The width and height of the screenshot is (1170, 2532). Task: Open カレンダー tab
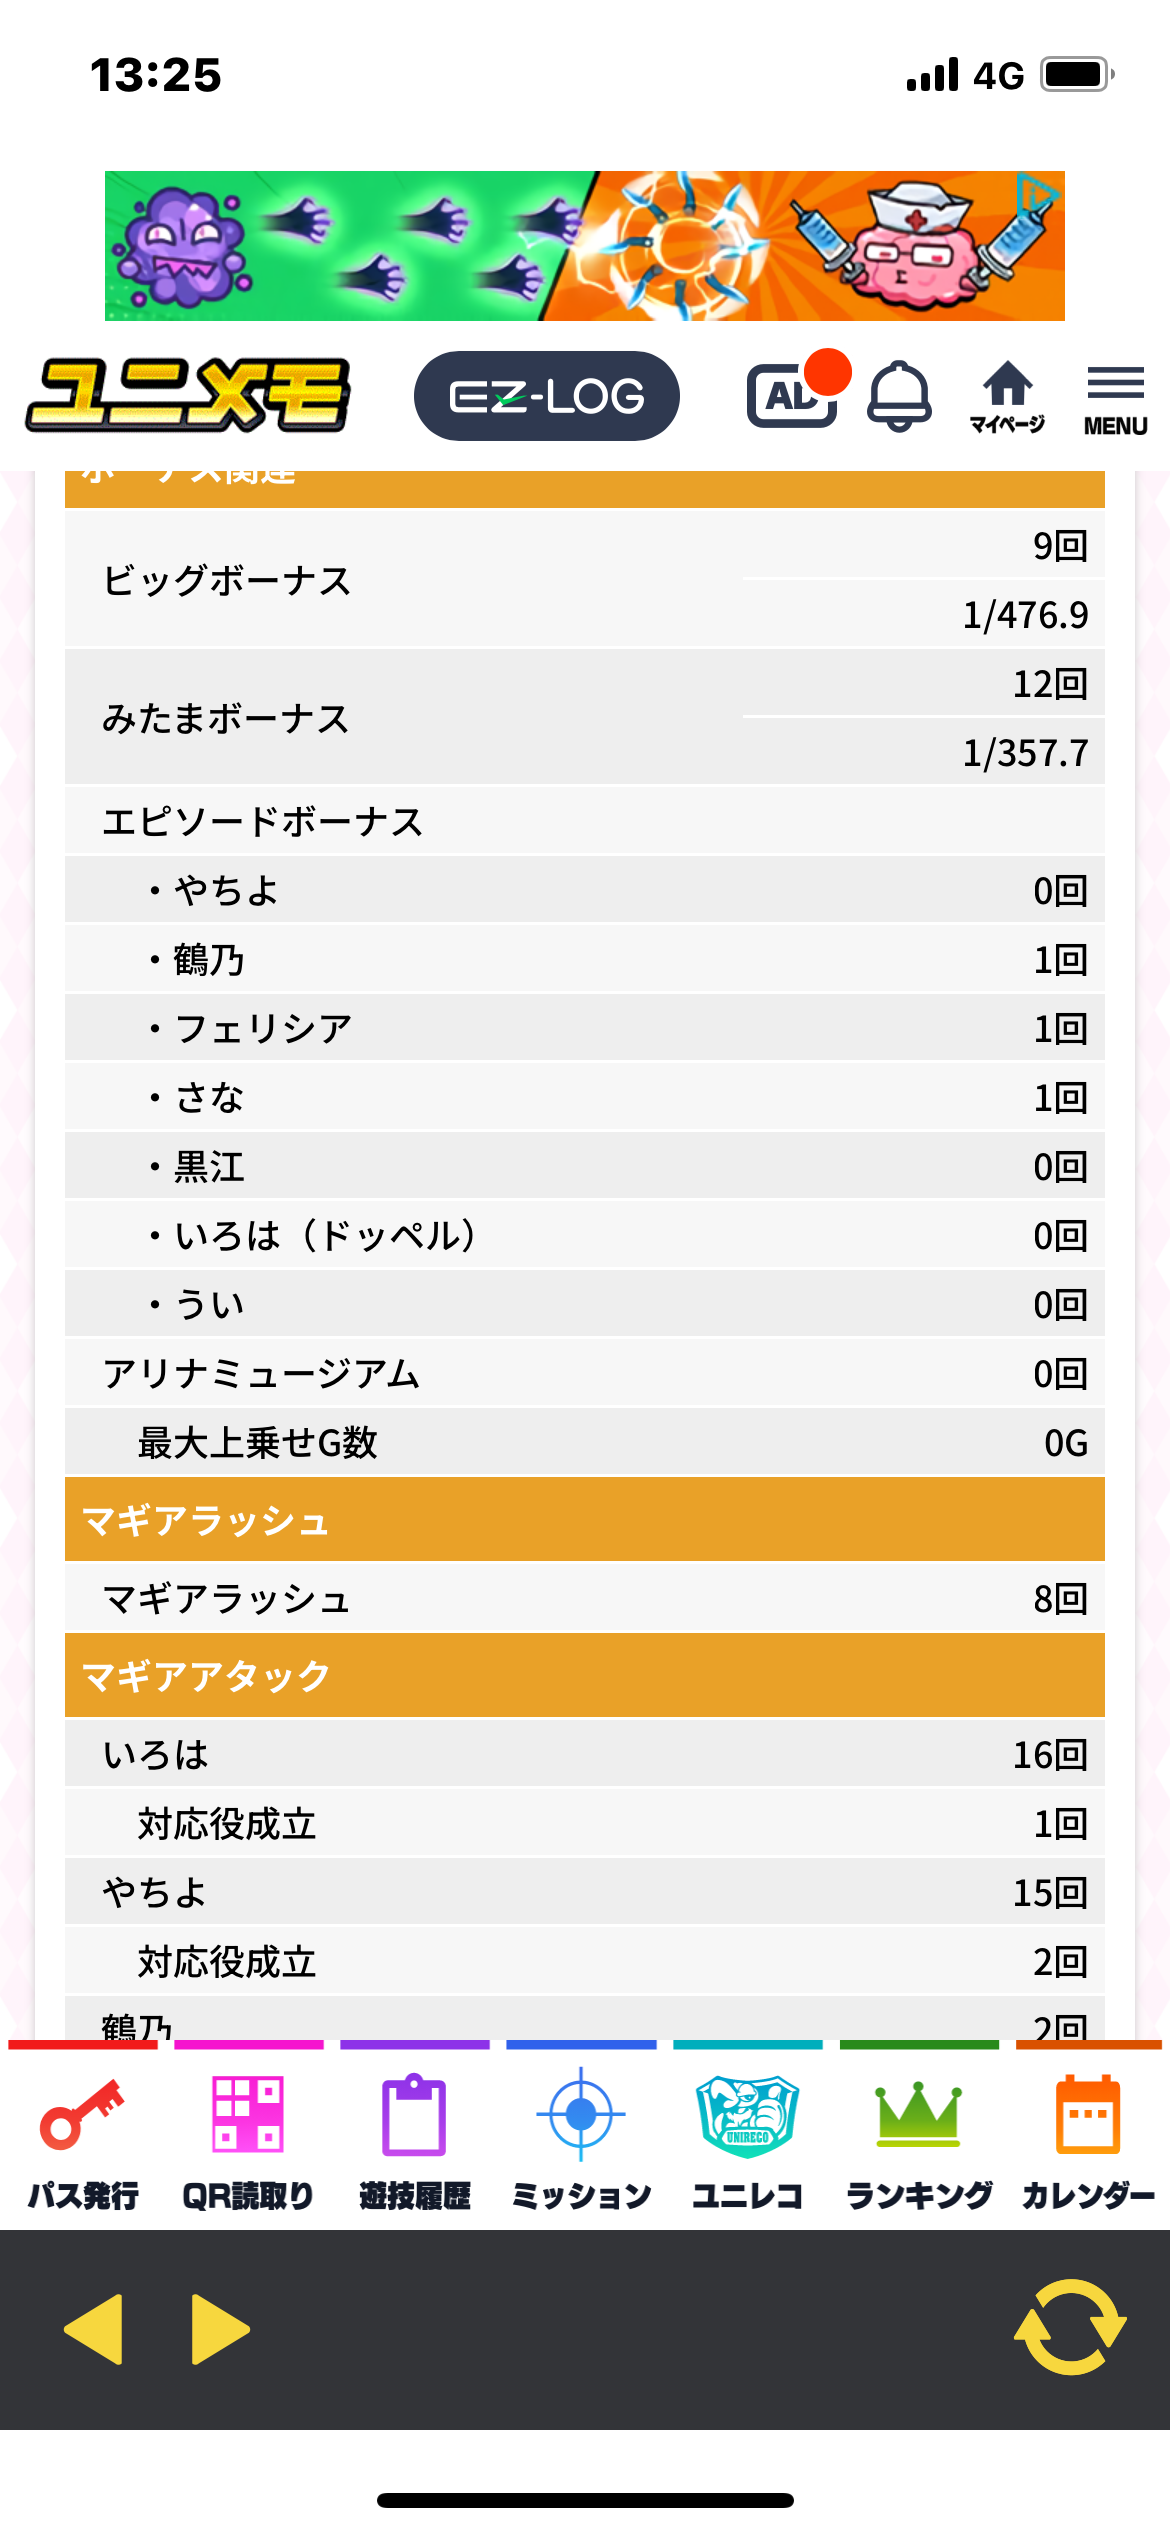tap(1088, 2138)
